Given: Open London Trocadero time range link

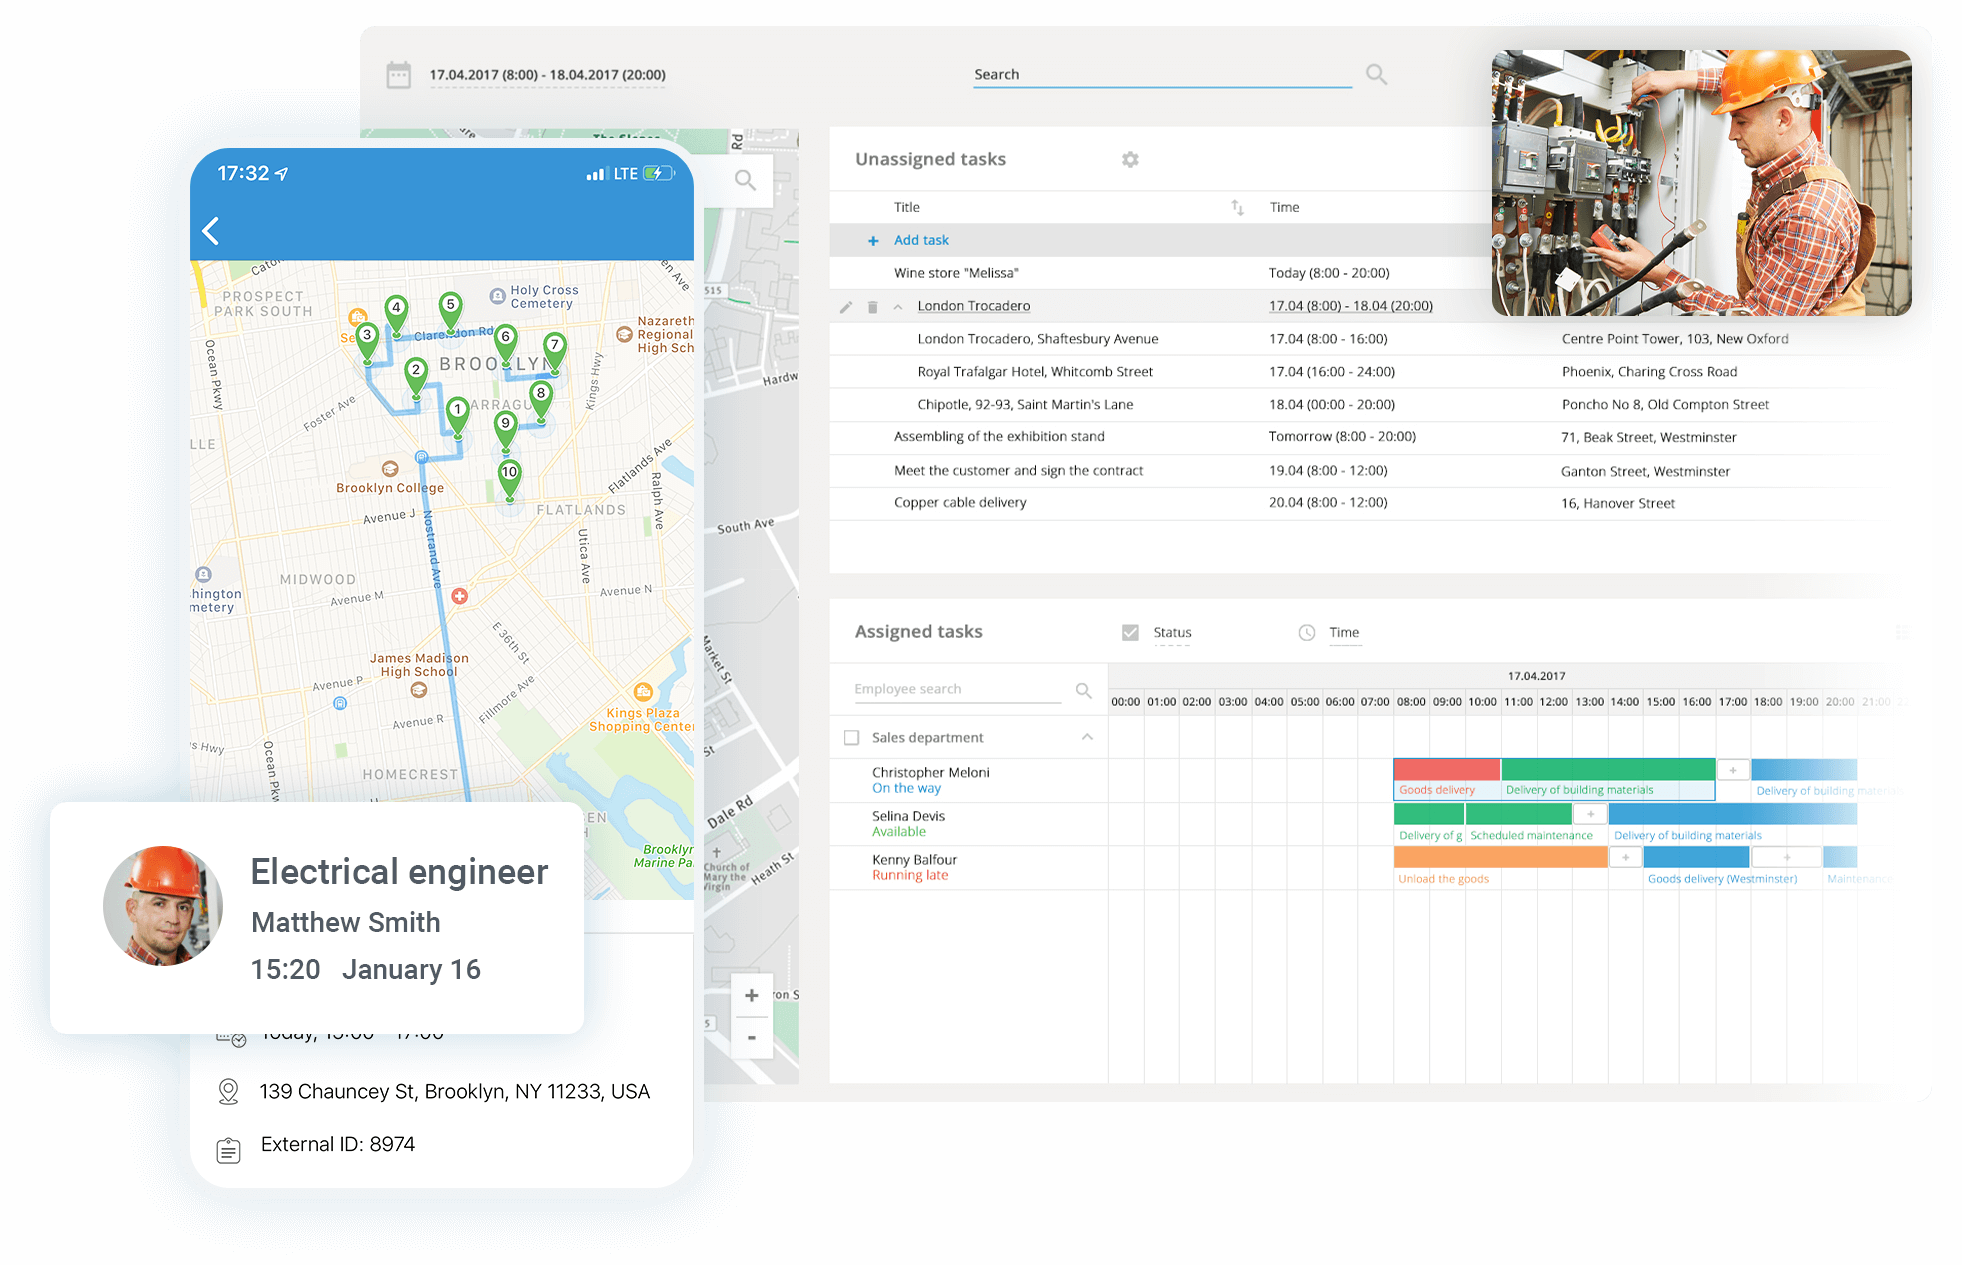Looking at the screenshot, I should point(1350,306).
